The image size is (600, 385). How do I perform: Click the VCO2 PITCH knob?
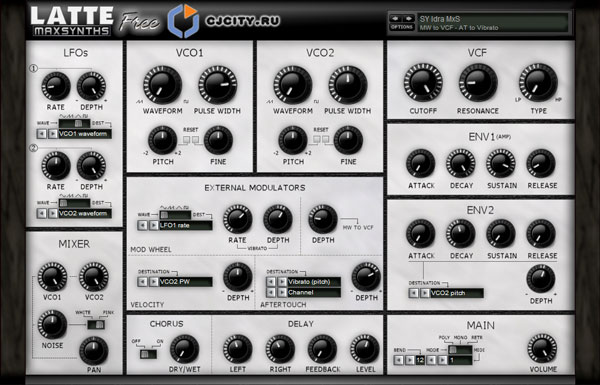click(293, 140)
